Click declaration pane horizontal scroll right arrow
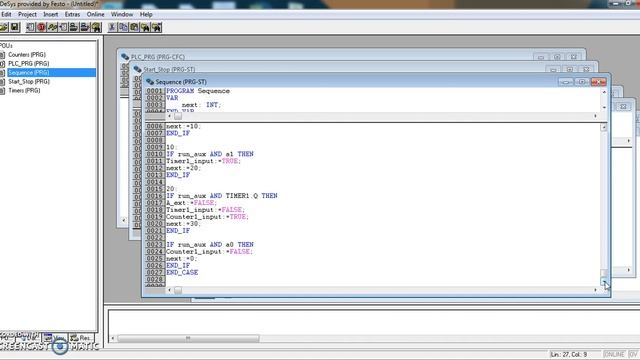This screenshot has height=360, width=640. click(595, 116)
